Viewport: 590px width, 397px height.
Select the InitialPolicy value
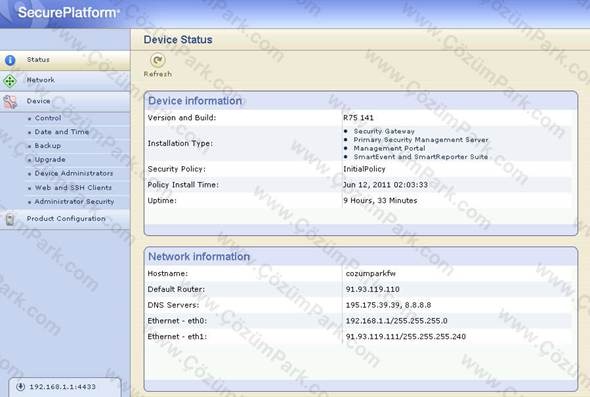coord(364,169)
